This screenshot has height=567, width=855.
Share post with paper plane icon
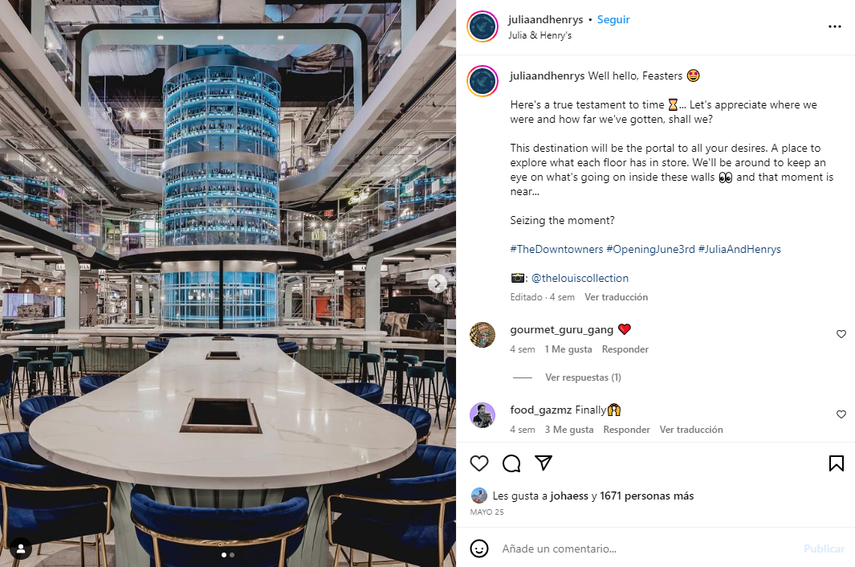[543, 463]
